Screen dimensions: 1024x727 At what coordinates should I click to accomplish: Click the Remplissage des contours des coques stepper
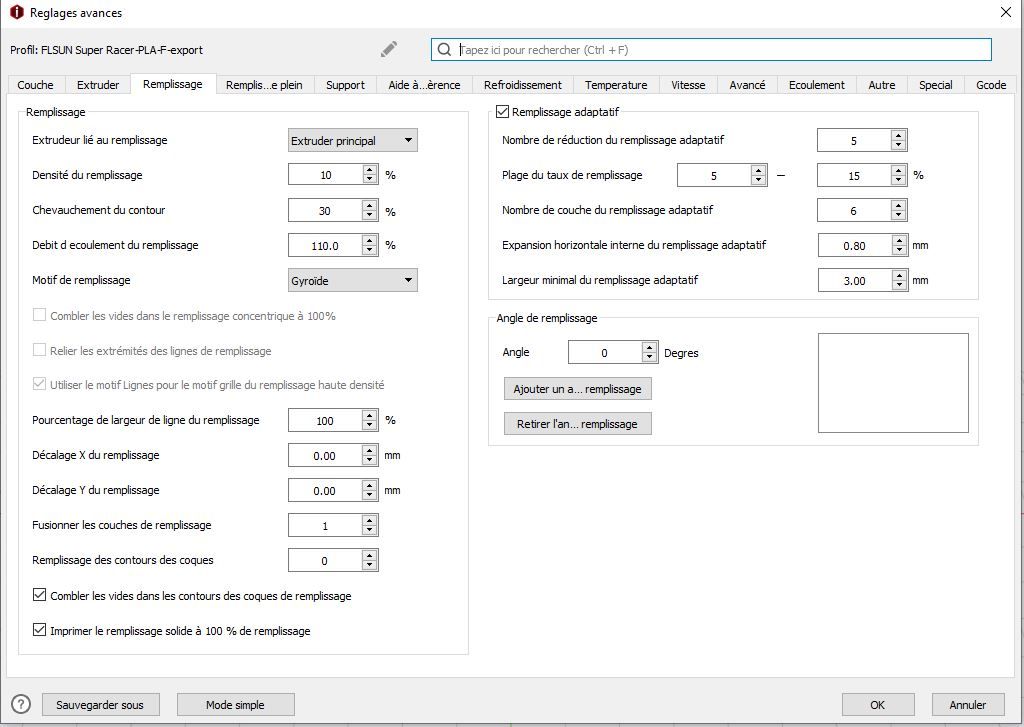coord(370,560)
